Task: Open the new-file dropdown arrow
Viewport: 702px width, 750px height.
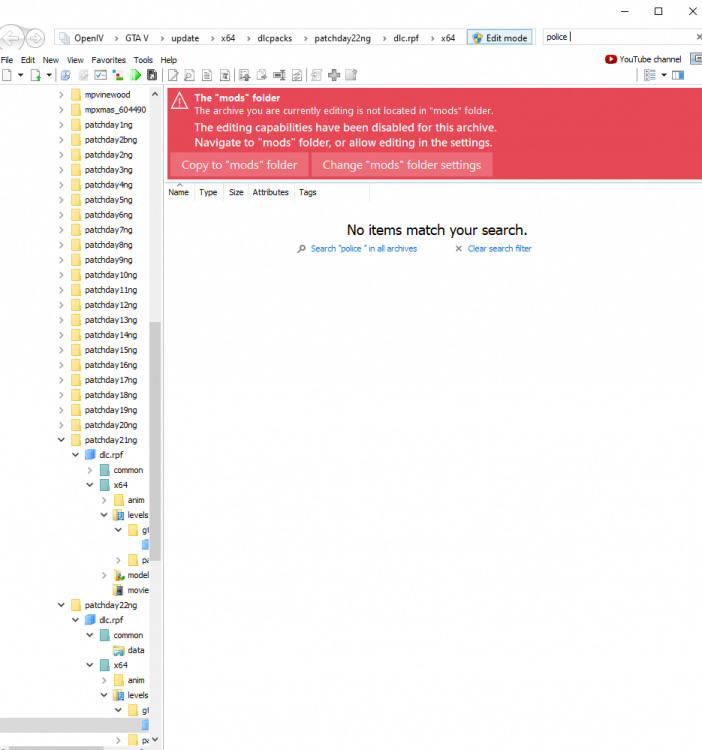Action: point(21,75)
